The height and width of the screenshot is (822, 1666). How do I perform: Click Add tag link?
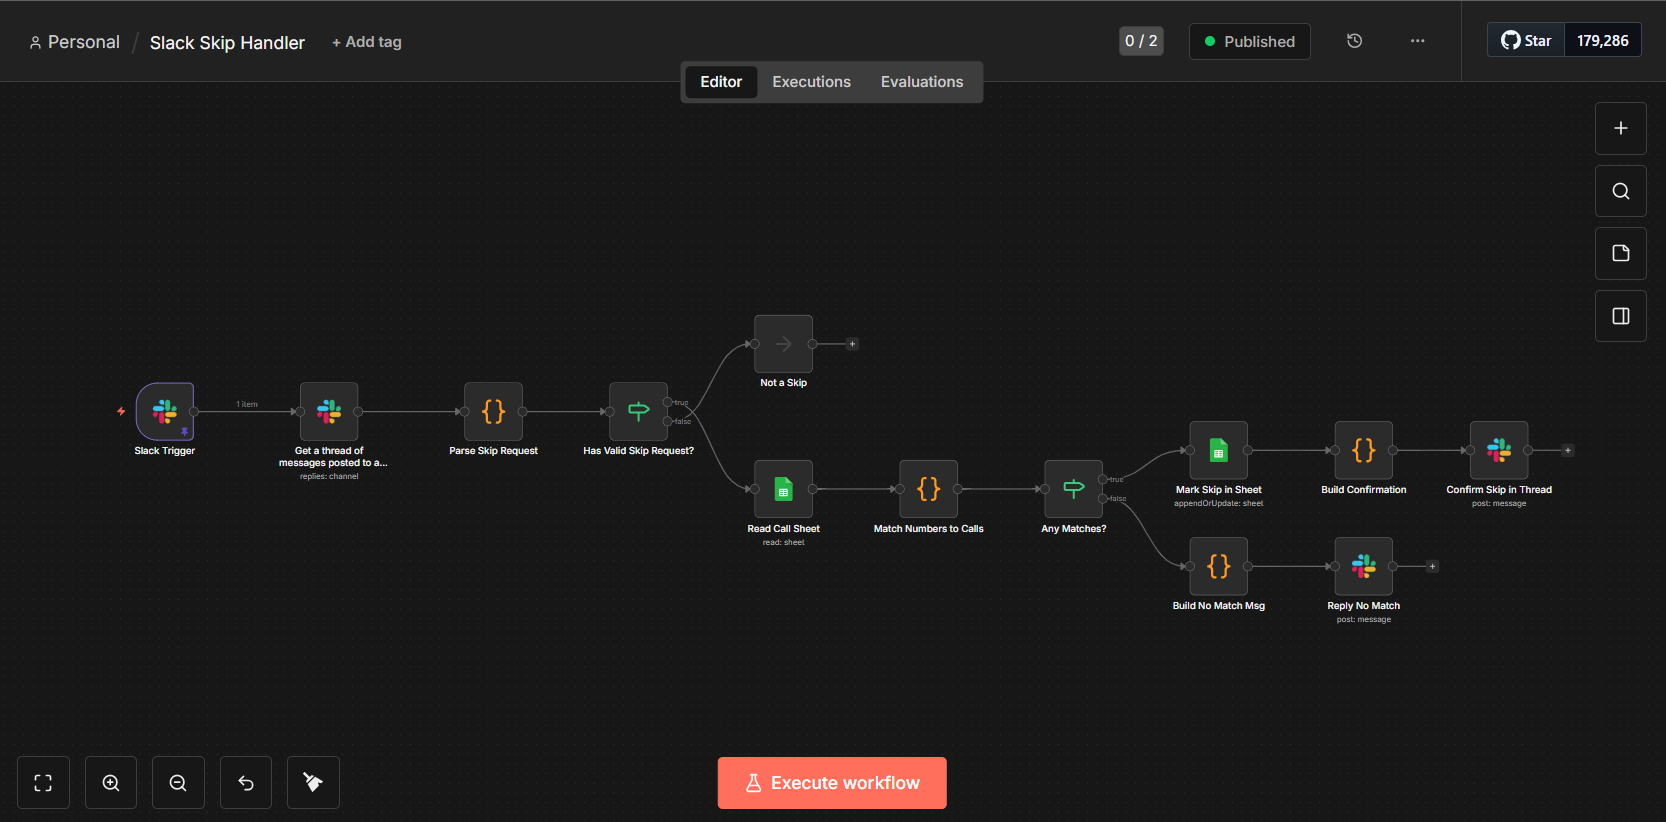pos(367,42)
